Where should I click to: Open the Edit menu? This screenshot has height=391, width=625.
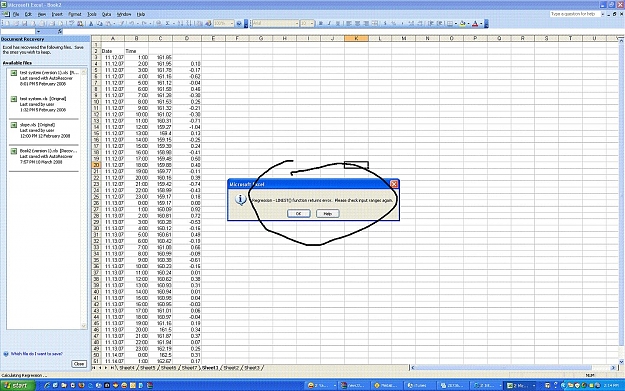click(28, 14)
